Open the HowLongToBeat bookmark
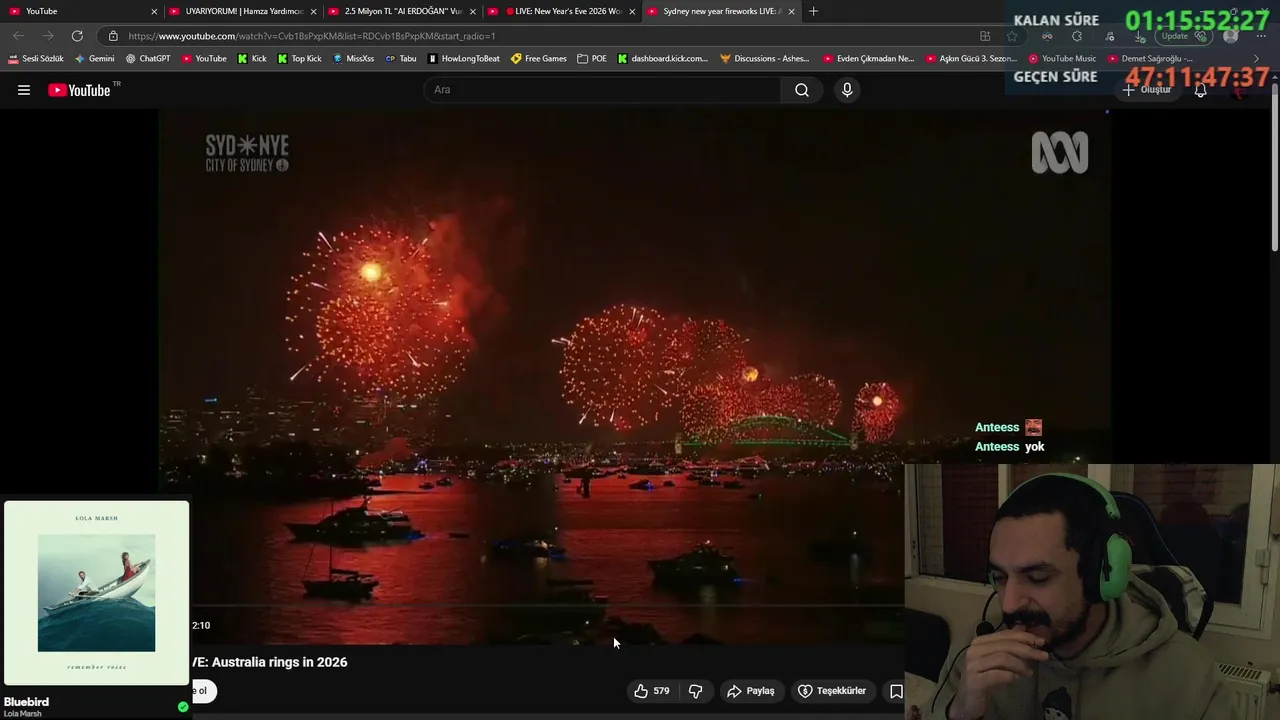 point(464,59)
